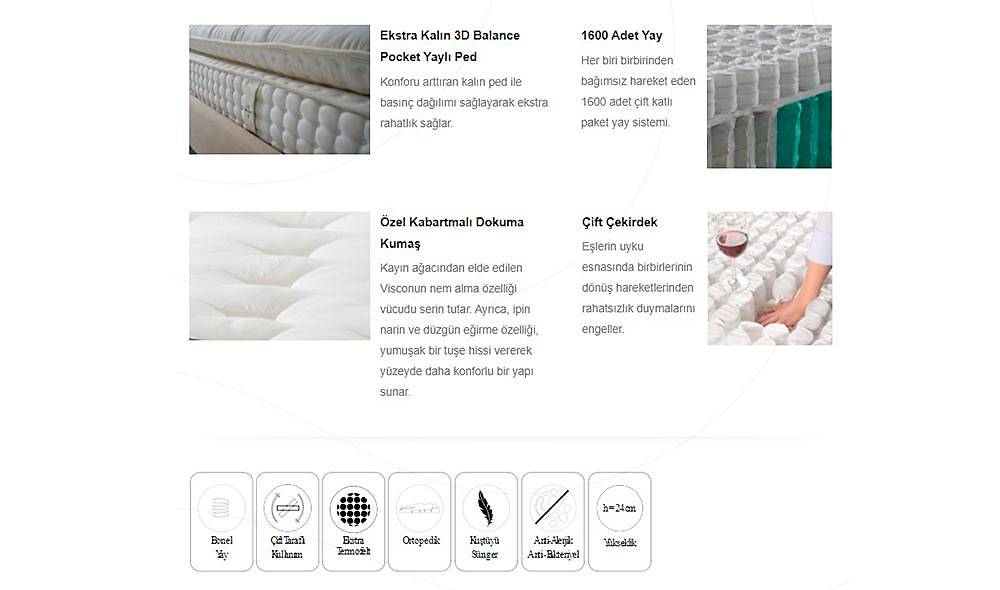This screenshot has width=1000, height=590.
Task: Click the h=24cm Yükseklik icon
Action: (619, 522)
